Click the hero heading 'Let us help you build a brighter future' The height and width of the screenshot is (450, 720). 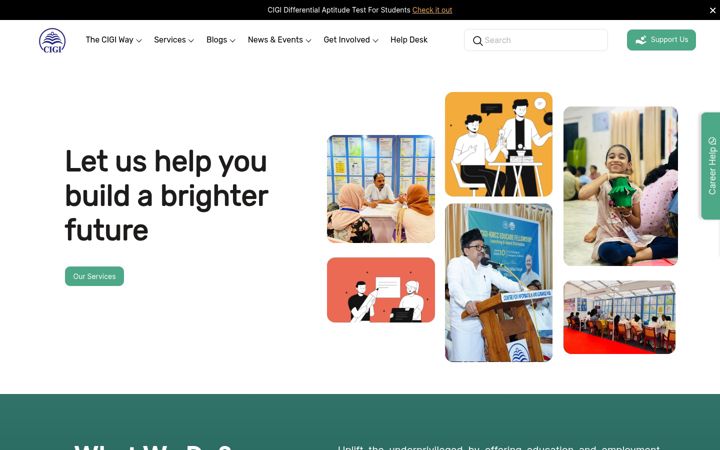click(x=166, y=195)
